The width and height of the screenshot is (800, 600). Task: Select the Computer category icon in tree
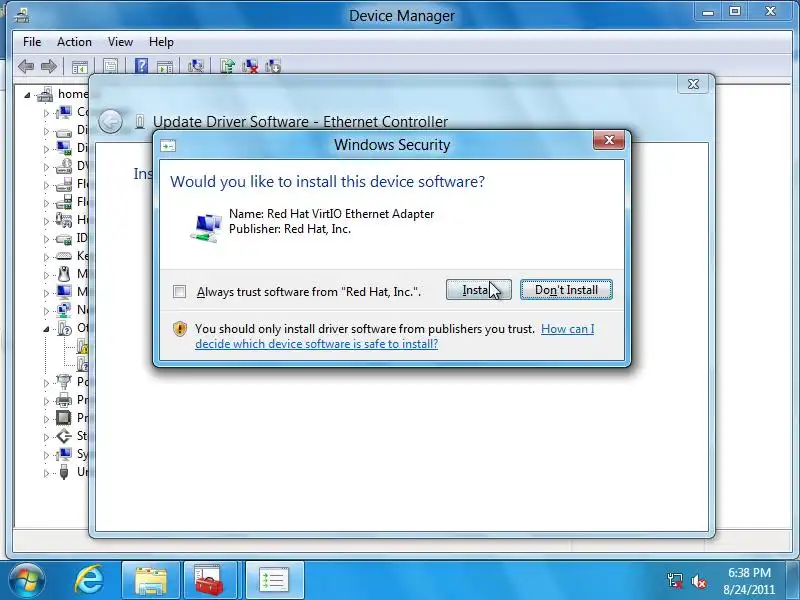(64, 112)
